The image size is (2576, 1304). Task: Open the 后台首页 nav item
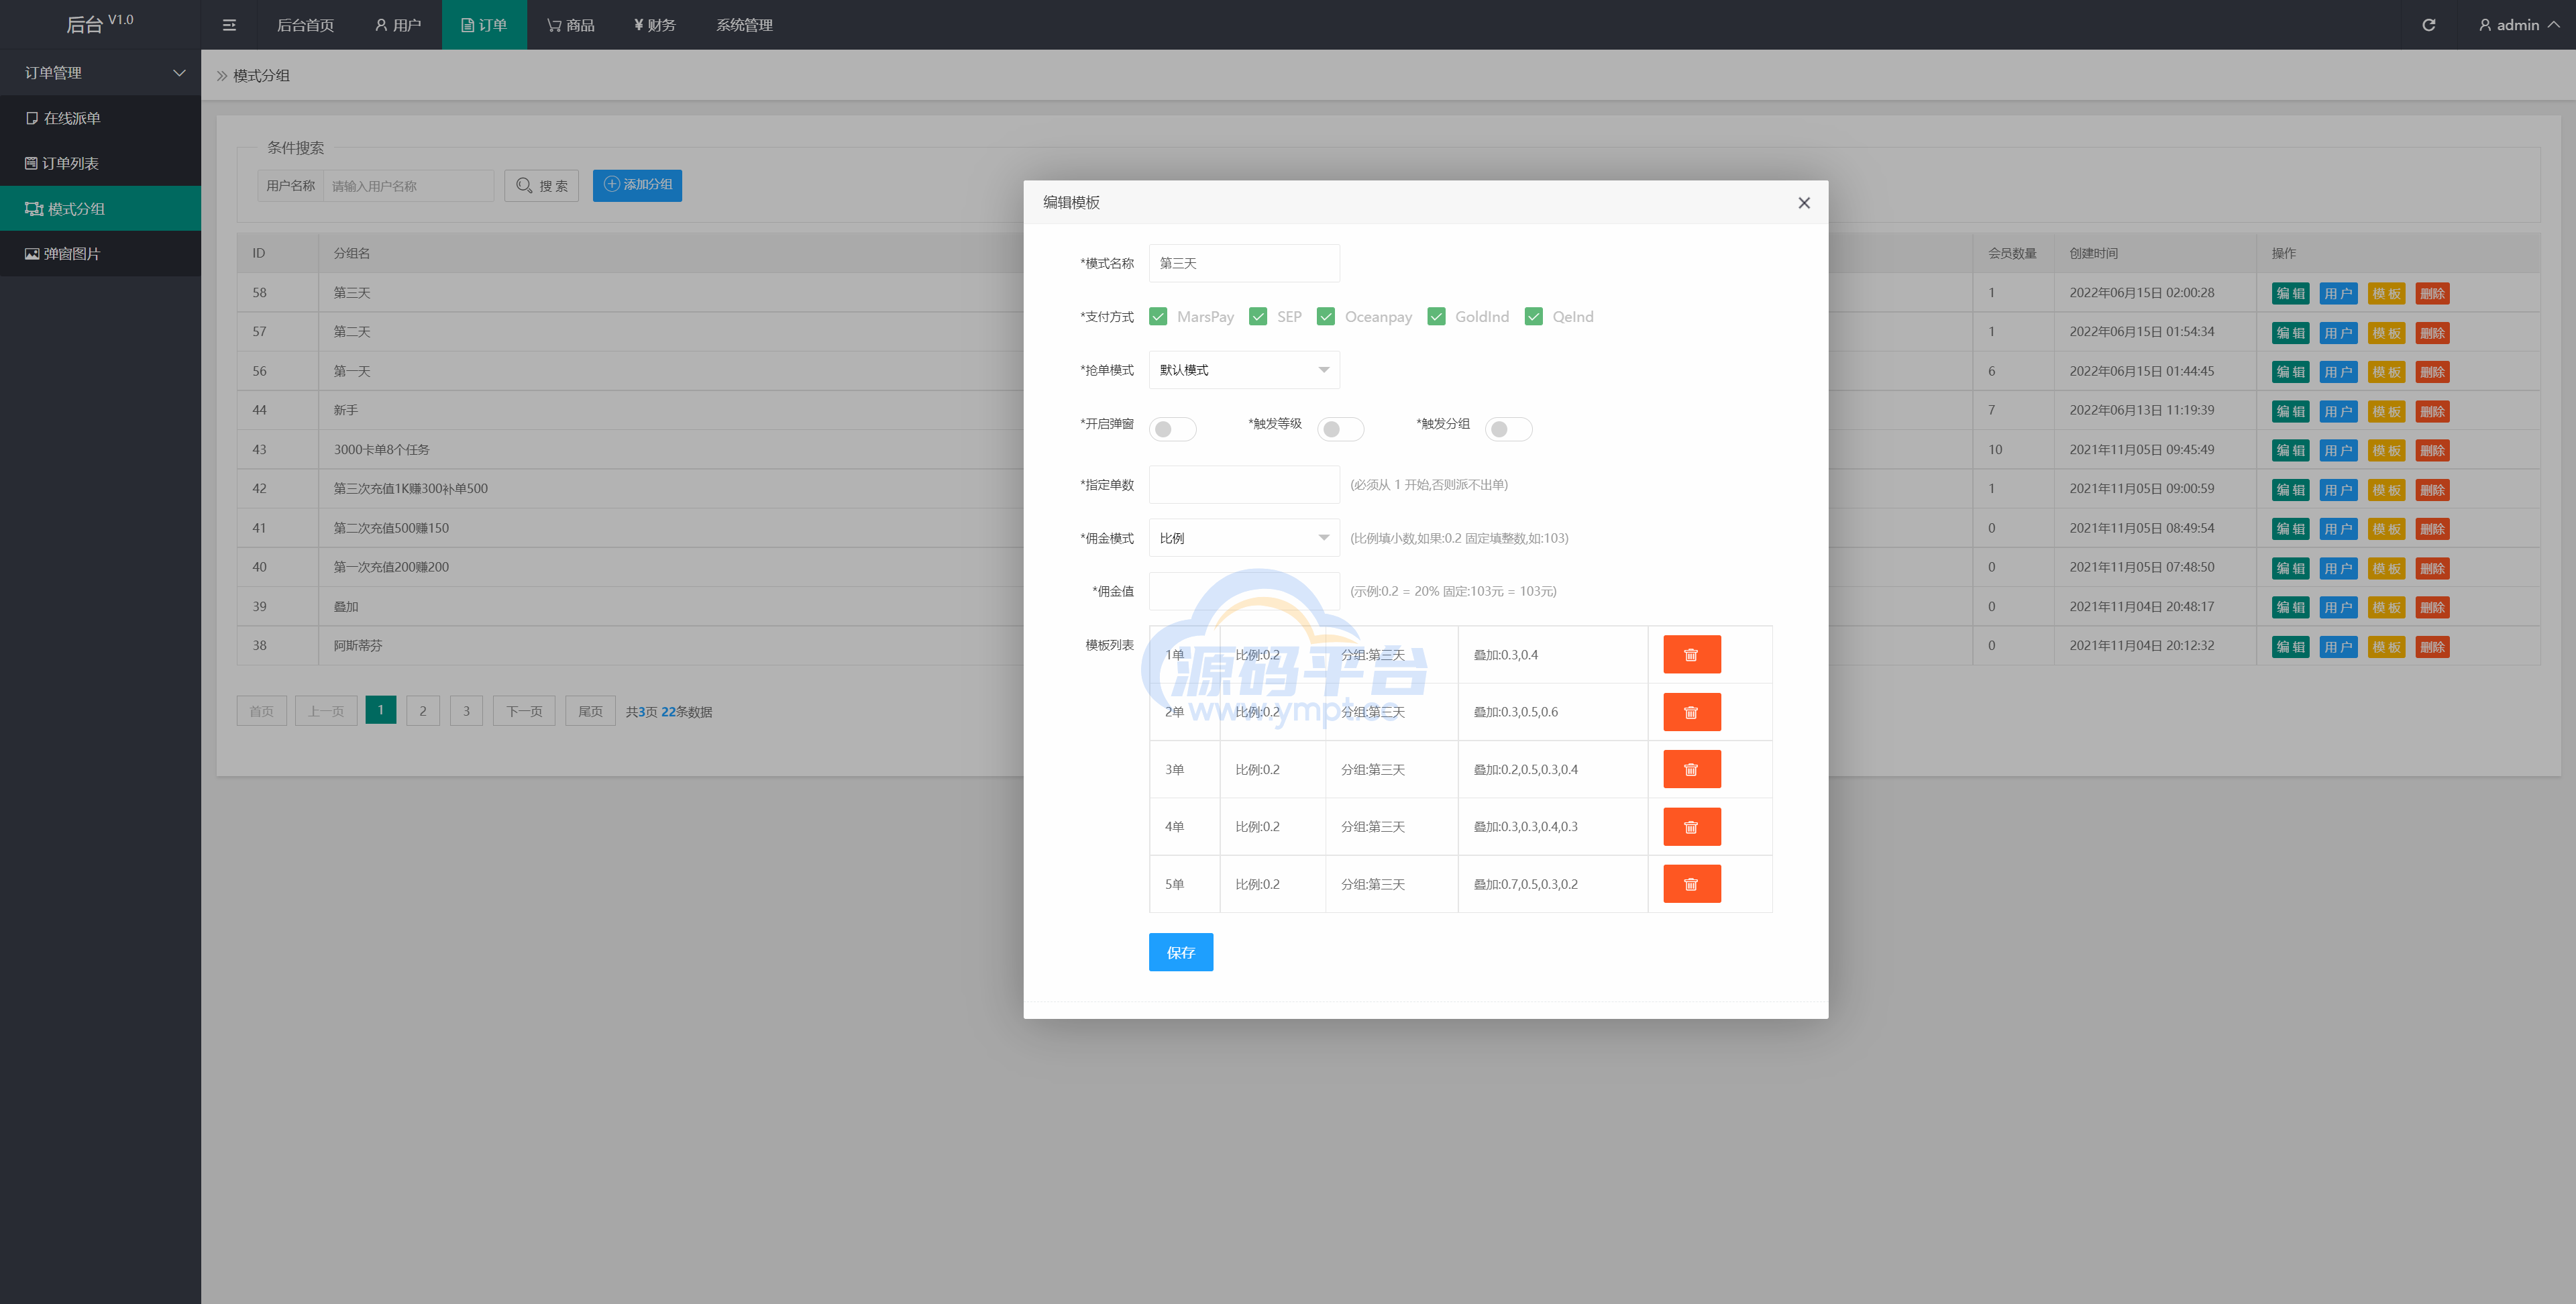pos(305,25)
